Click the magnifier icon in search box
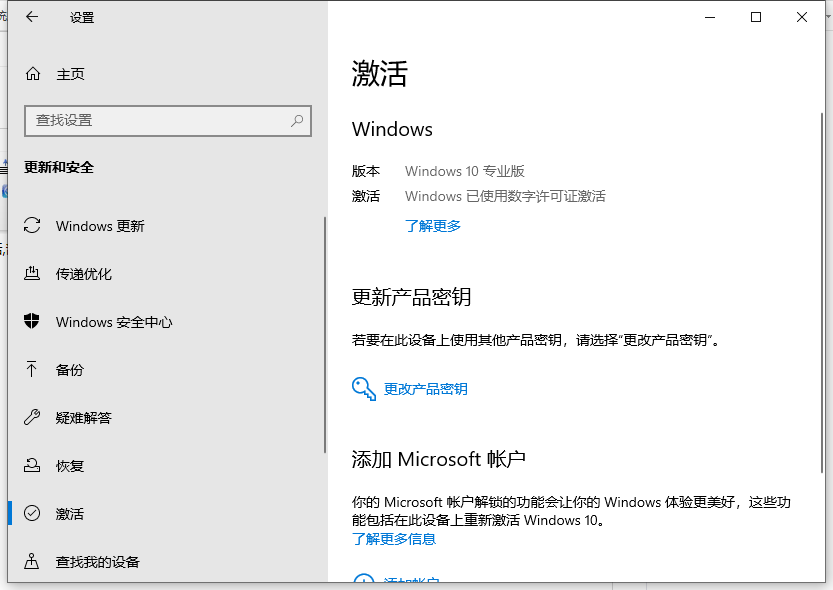 (x=297, y=120)
